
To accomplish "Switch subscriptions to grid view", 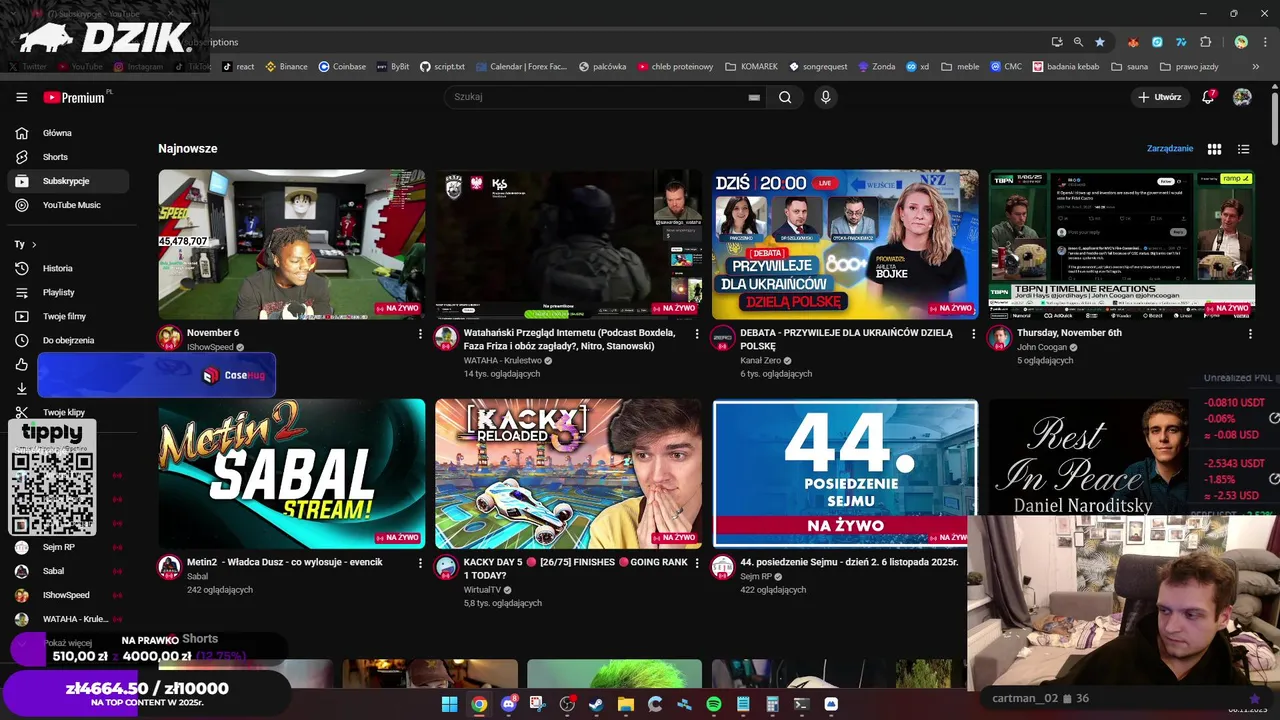I will pos(1214,149).
